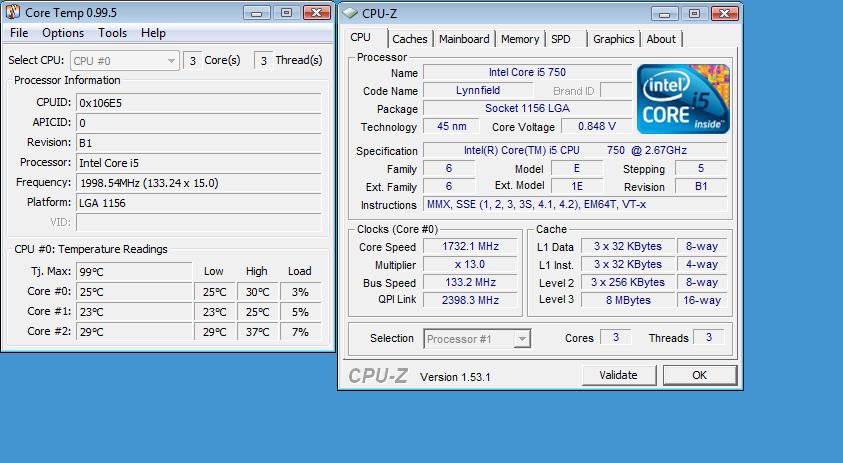Click the Specification field in CPU-Z
The width and height of the screenshot is (843, 463).
click(575, 150)
